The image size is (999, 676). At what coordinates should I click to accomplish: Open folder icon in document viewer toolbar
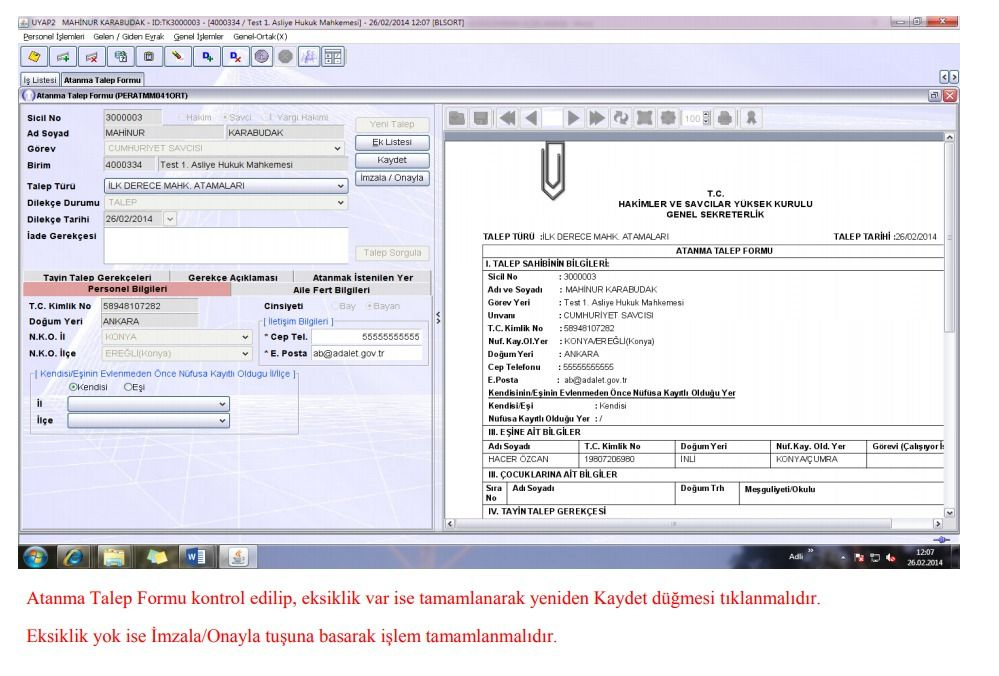click(x=457, y=118)
